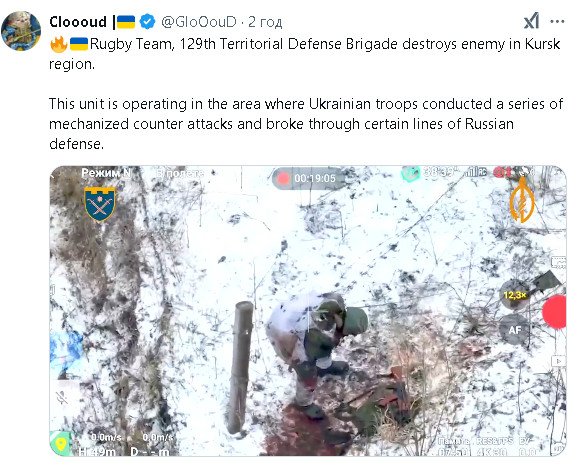This screenshot has height=466, width=577.
Task: Click the red shutter record button
Action: 555,311
